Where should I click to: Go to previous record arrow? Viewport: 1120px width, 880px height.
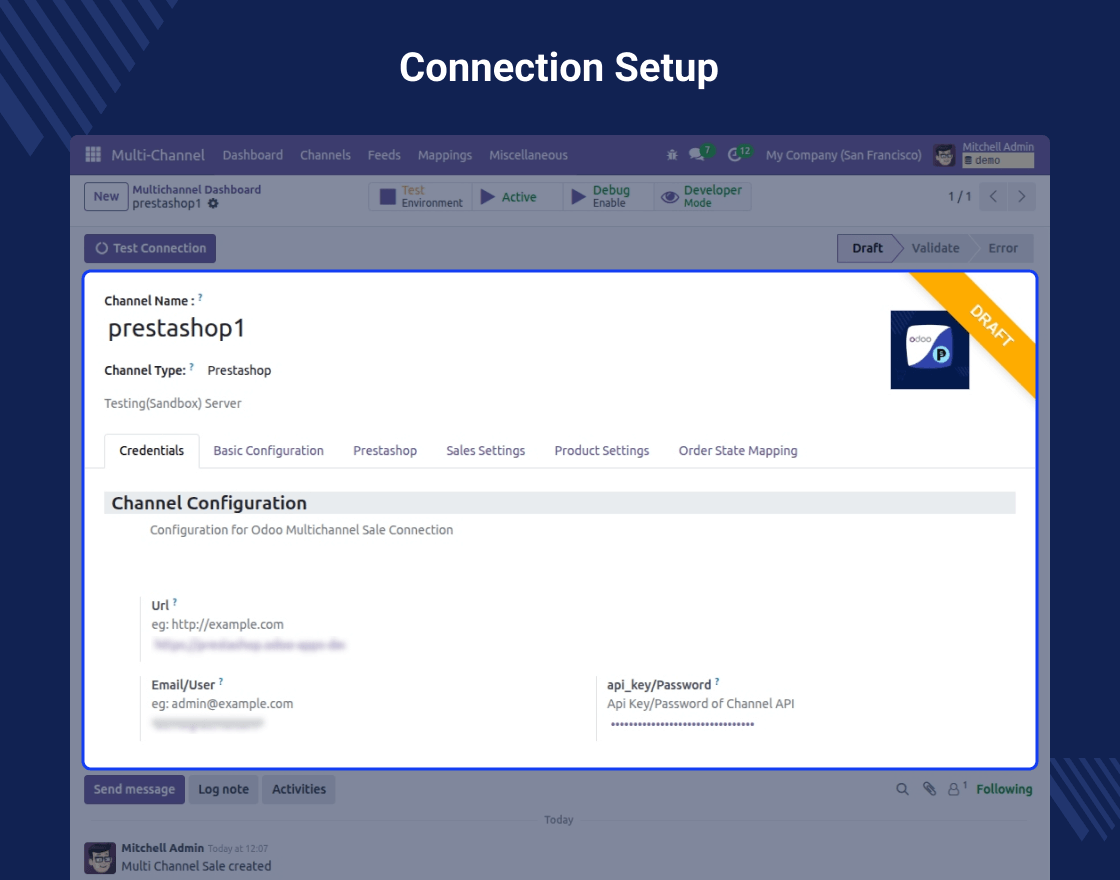pos(993,196)
